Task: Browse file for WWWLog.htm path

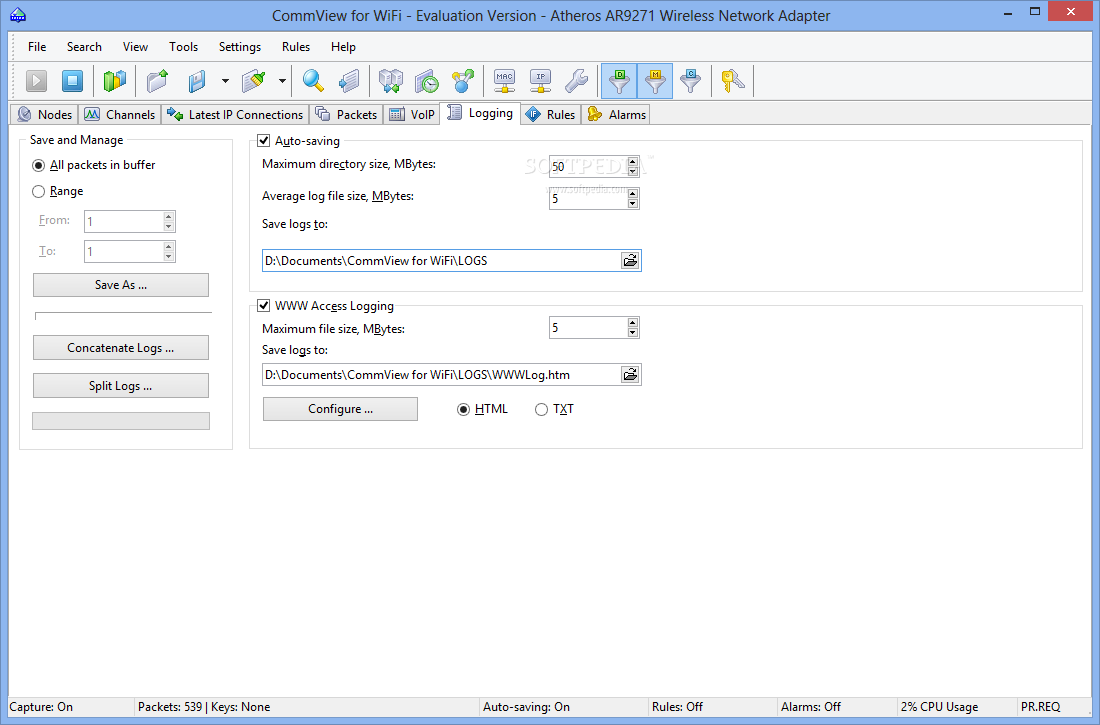Action: pos(630,374)
